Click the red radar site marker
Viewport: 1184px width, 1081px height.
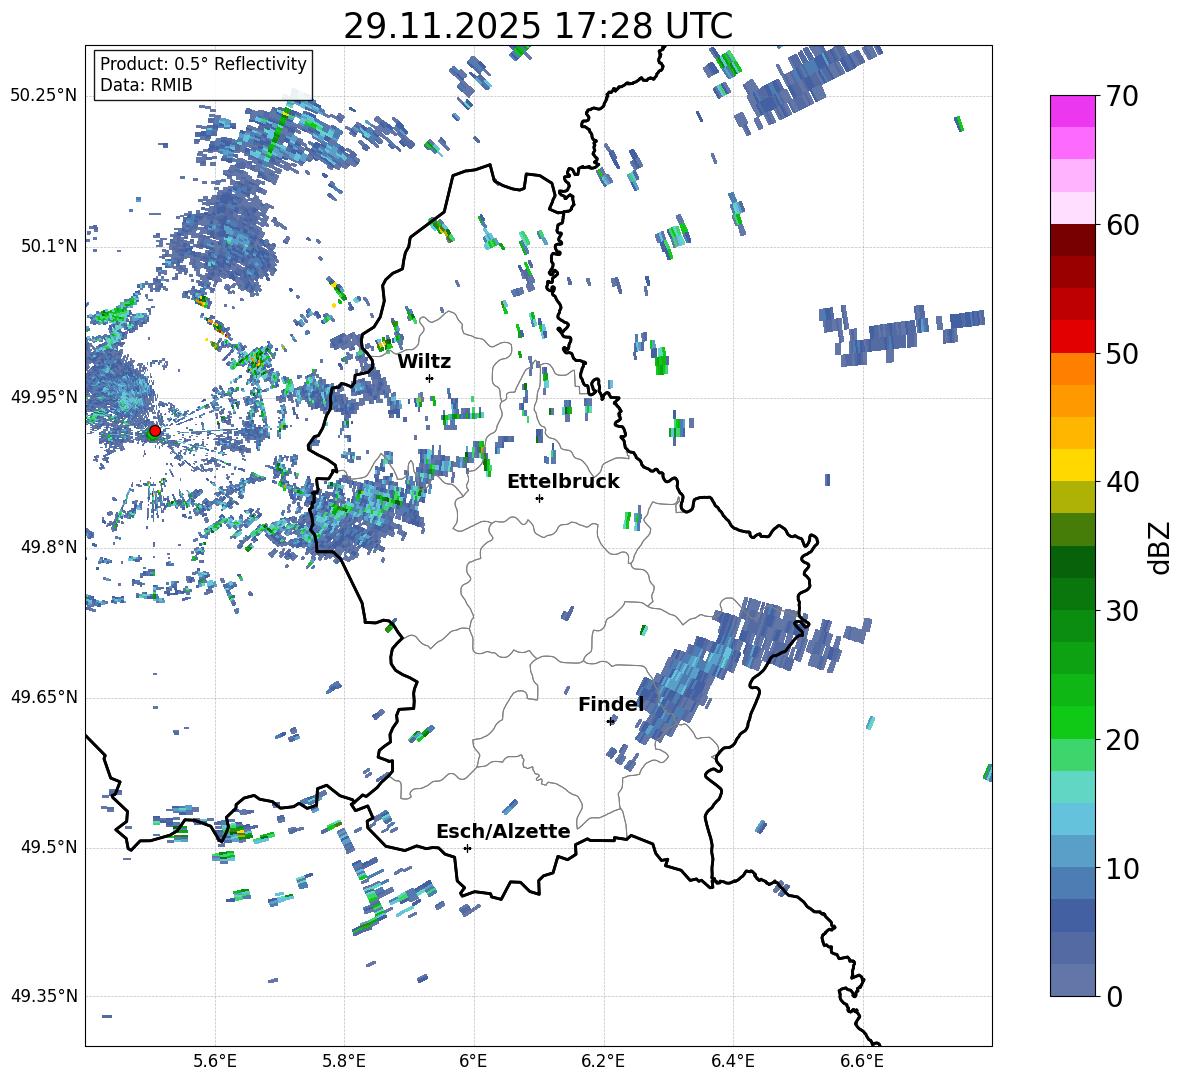(x=155, y=431)
